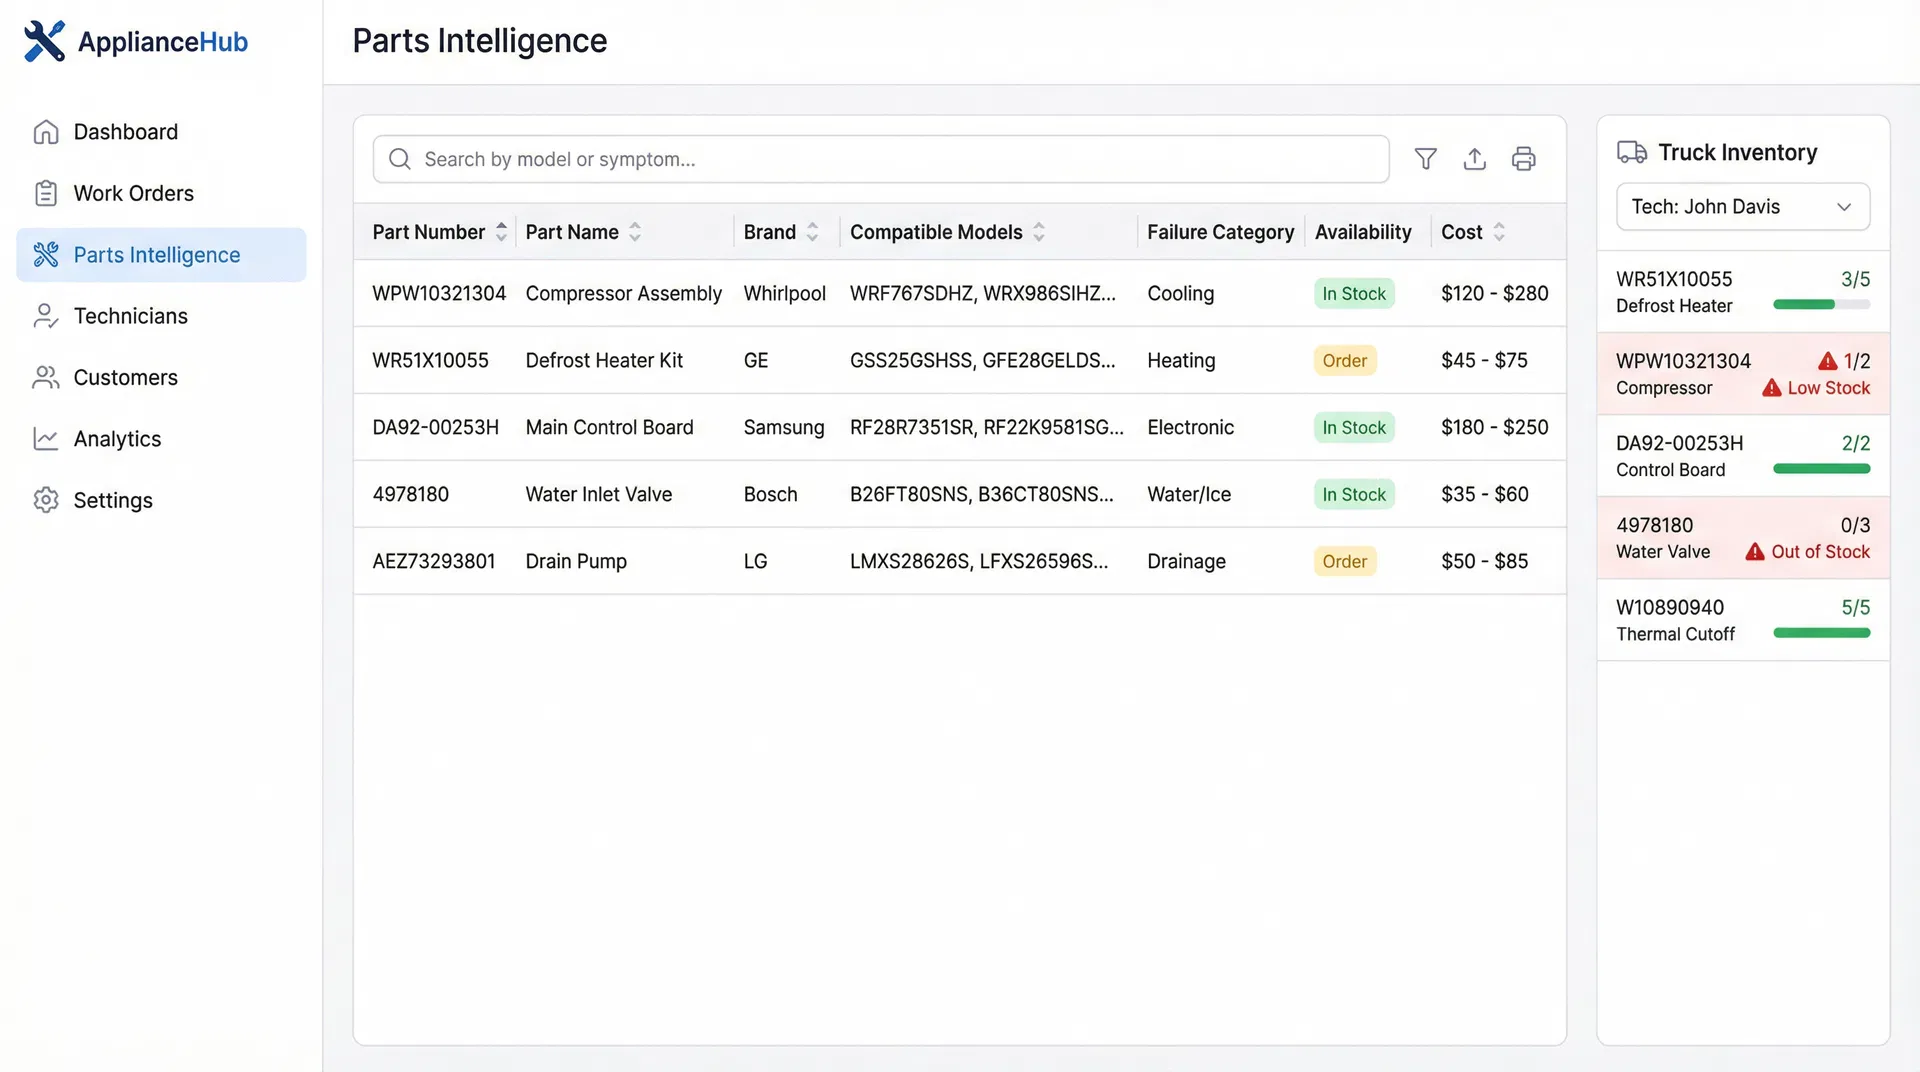Toggle sorting on the Part Number column
The width and height of the screenshot is (1920, 1072).
coord(501,231)
